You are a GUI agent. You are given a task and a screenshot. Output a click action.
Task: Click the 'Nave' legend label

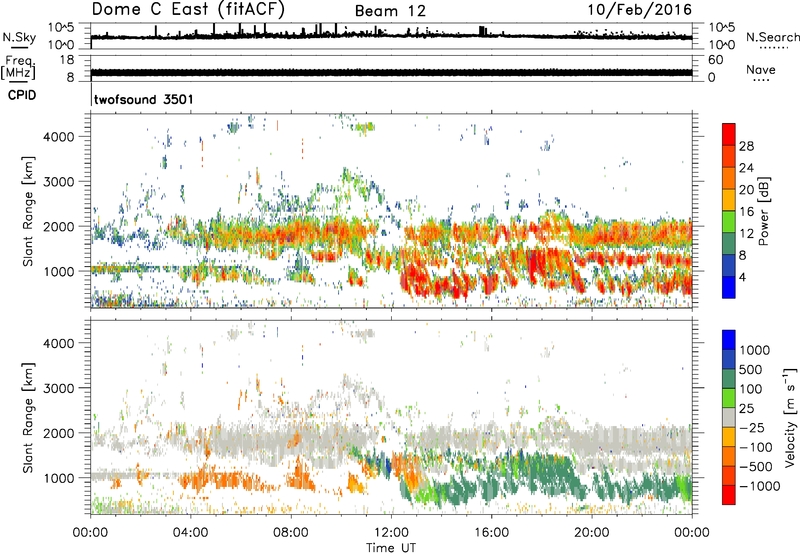(x=761, y=69)
